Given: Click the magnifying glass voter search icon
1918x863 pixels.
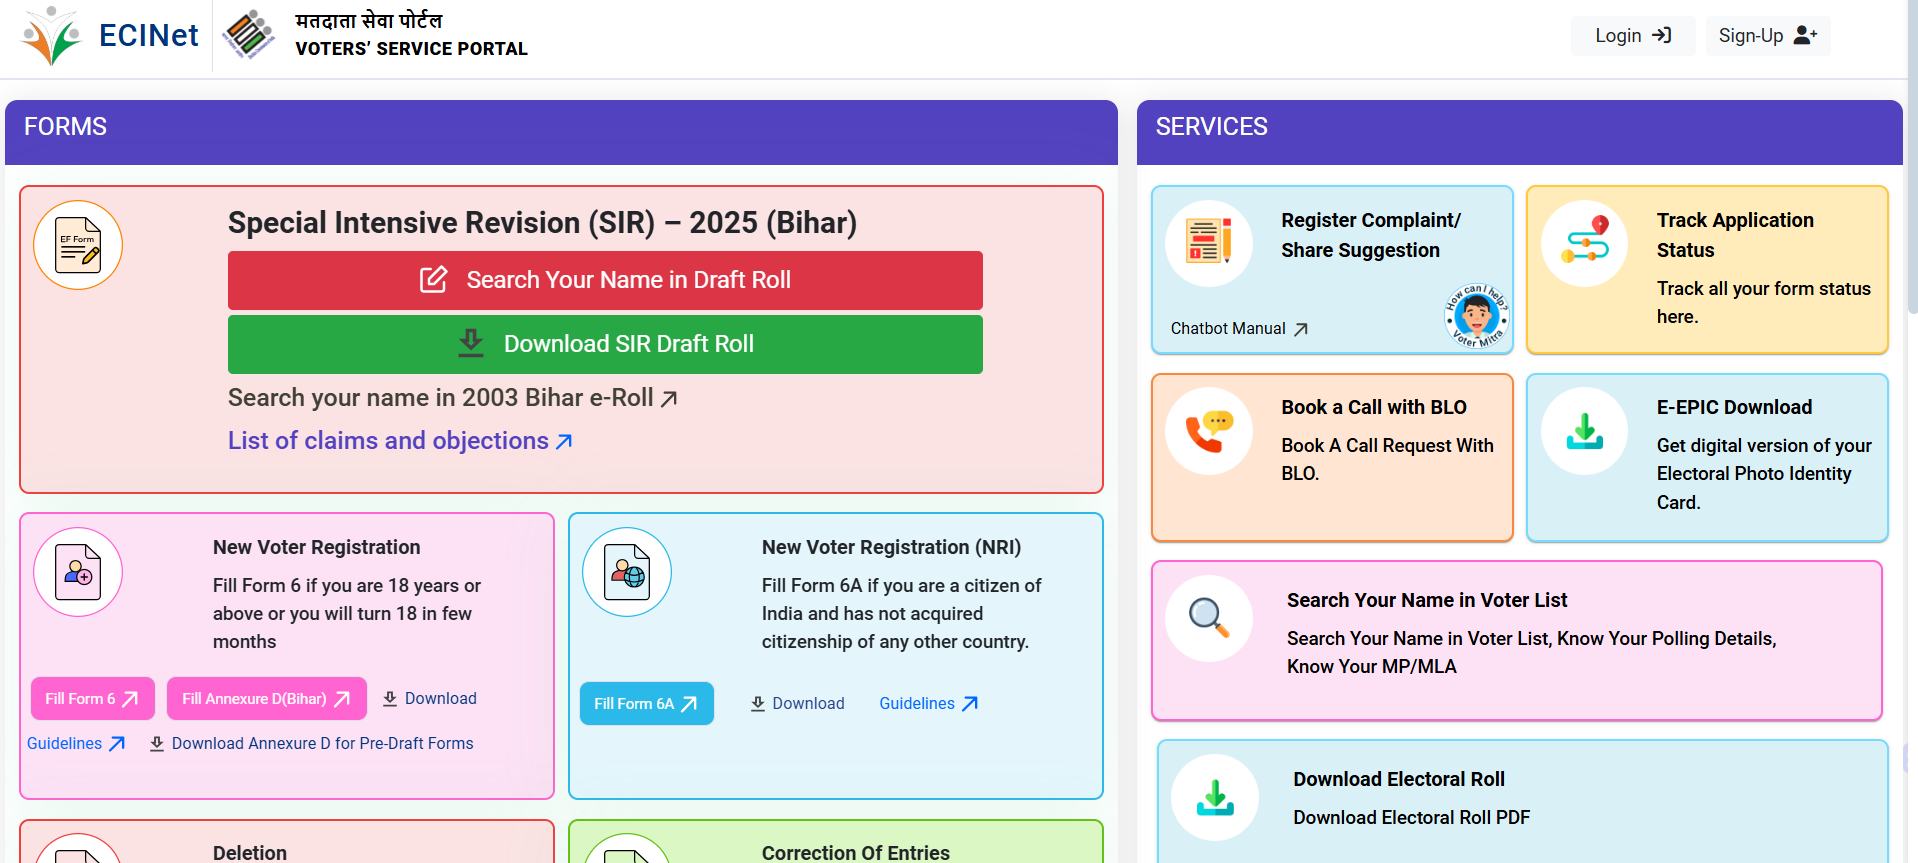Looking at the screenshot, I should [1209, 618].
